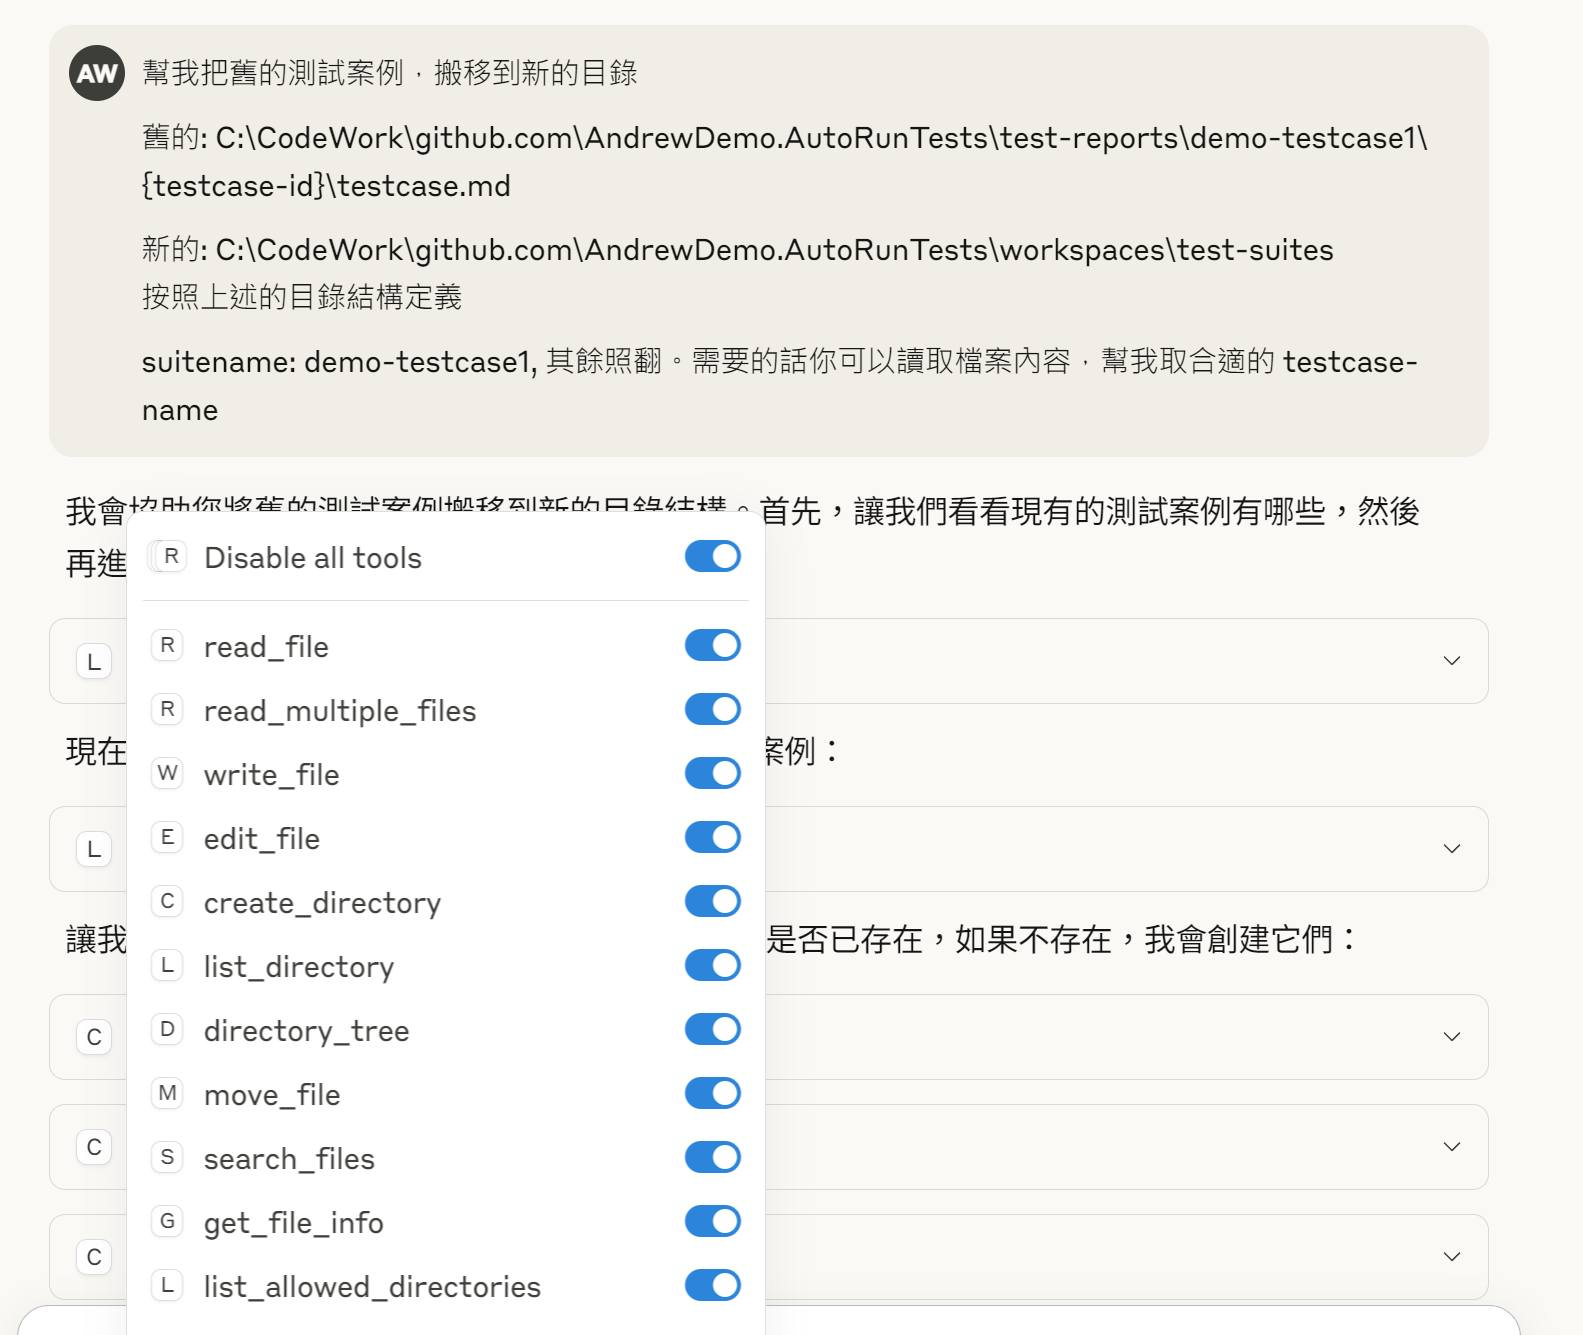1583x1335 pixels.
Task: Expand the first tool call result chevron
Action: click(1451, 661)
